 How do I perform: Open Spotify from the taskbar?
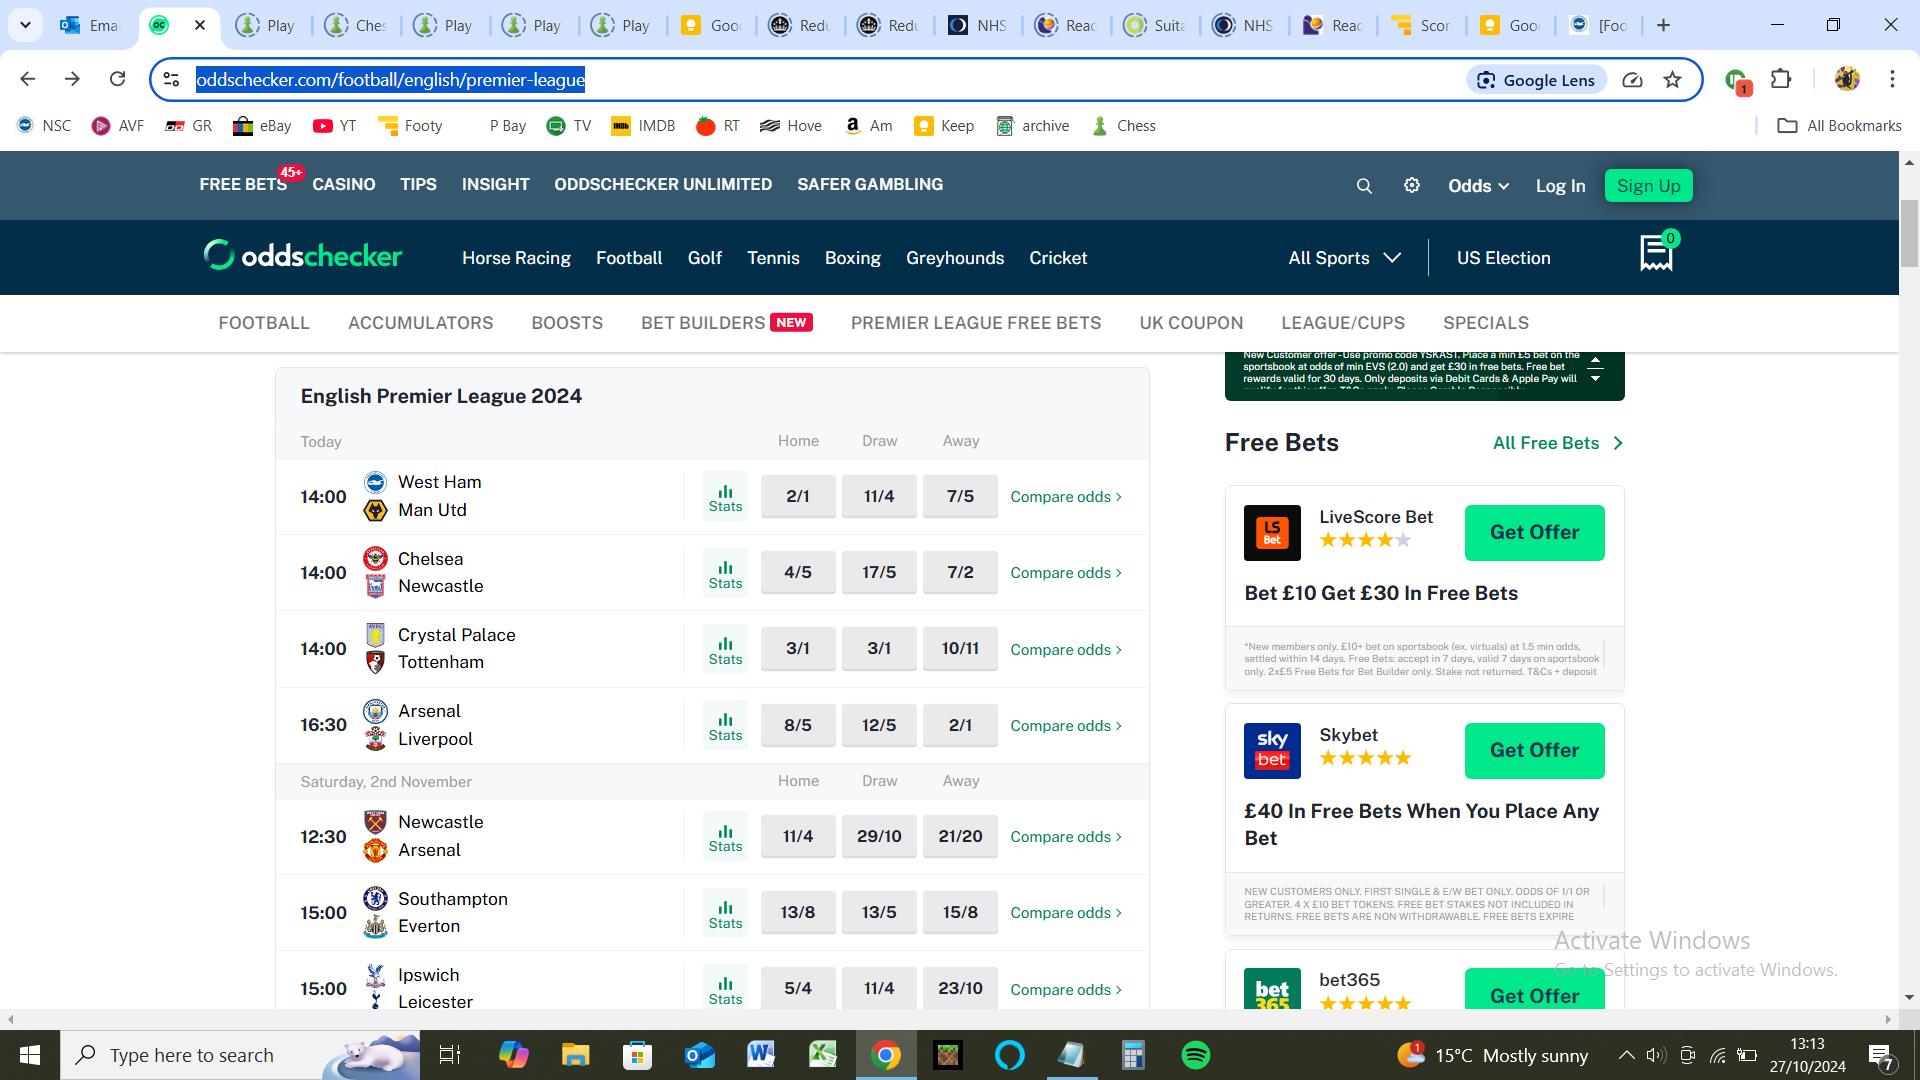click(x=1196, y=1055)
